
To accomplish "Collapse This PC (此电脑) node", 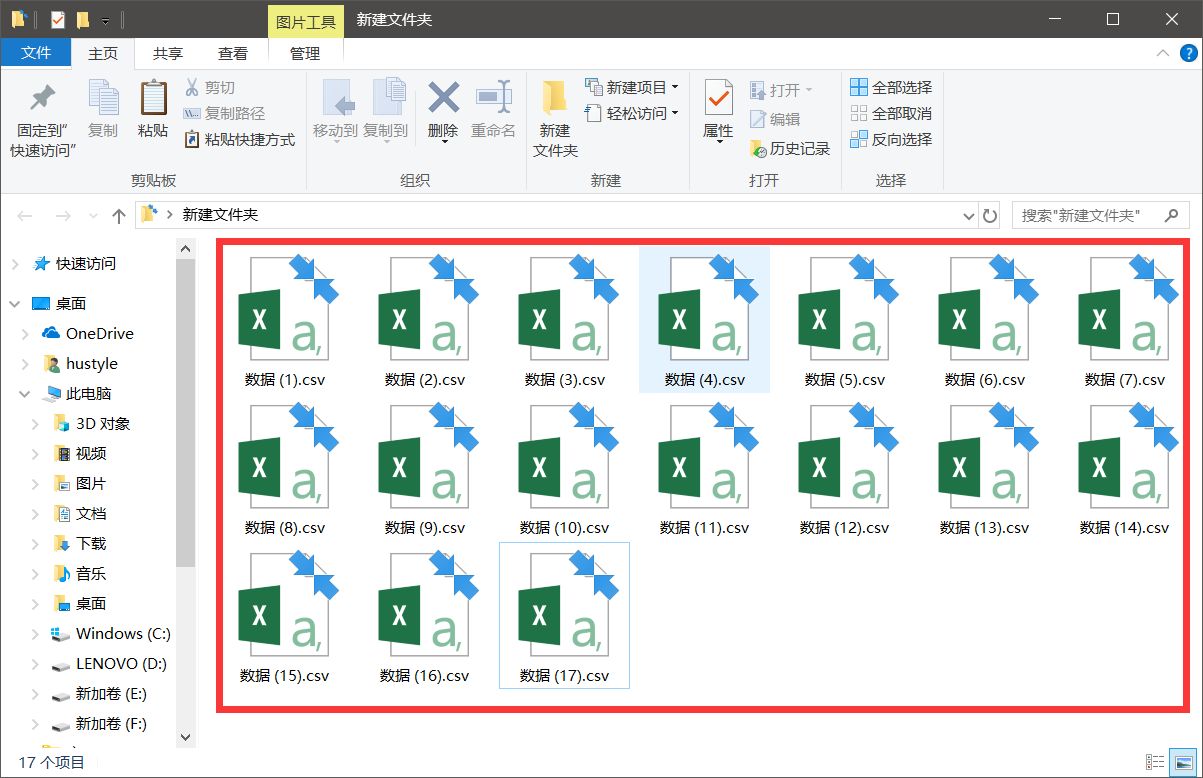I will coord(26,394).
